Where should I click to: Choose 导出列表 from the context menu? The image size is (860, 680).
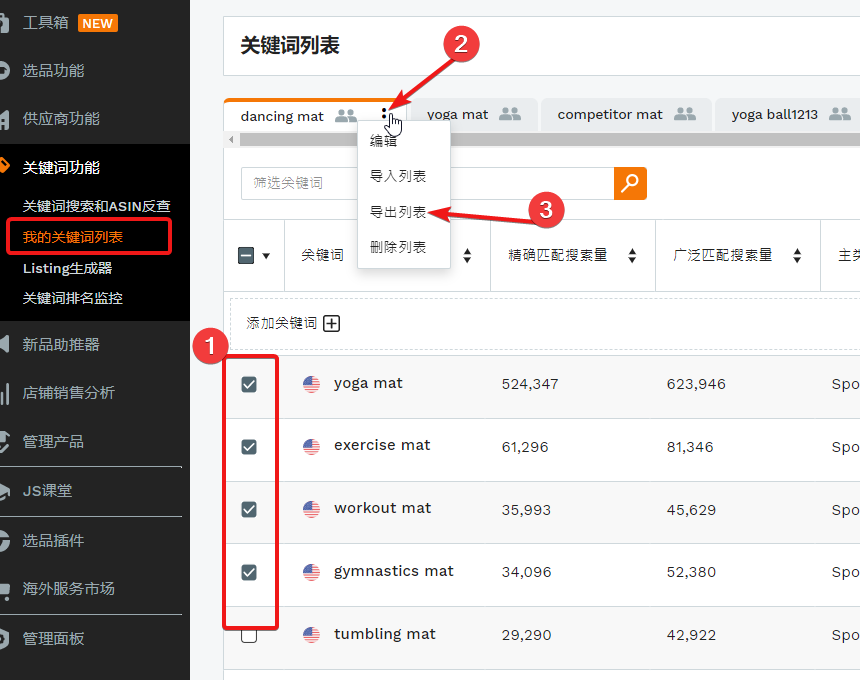398,212
